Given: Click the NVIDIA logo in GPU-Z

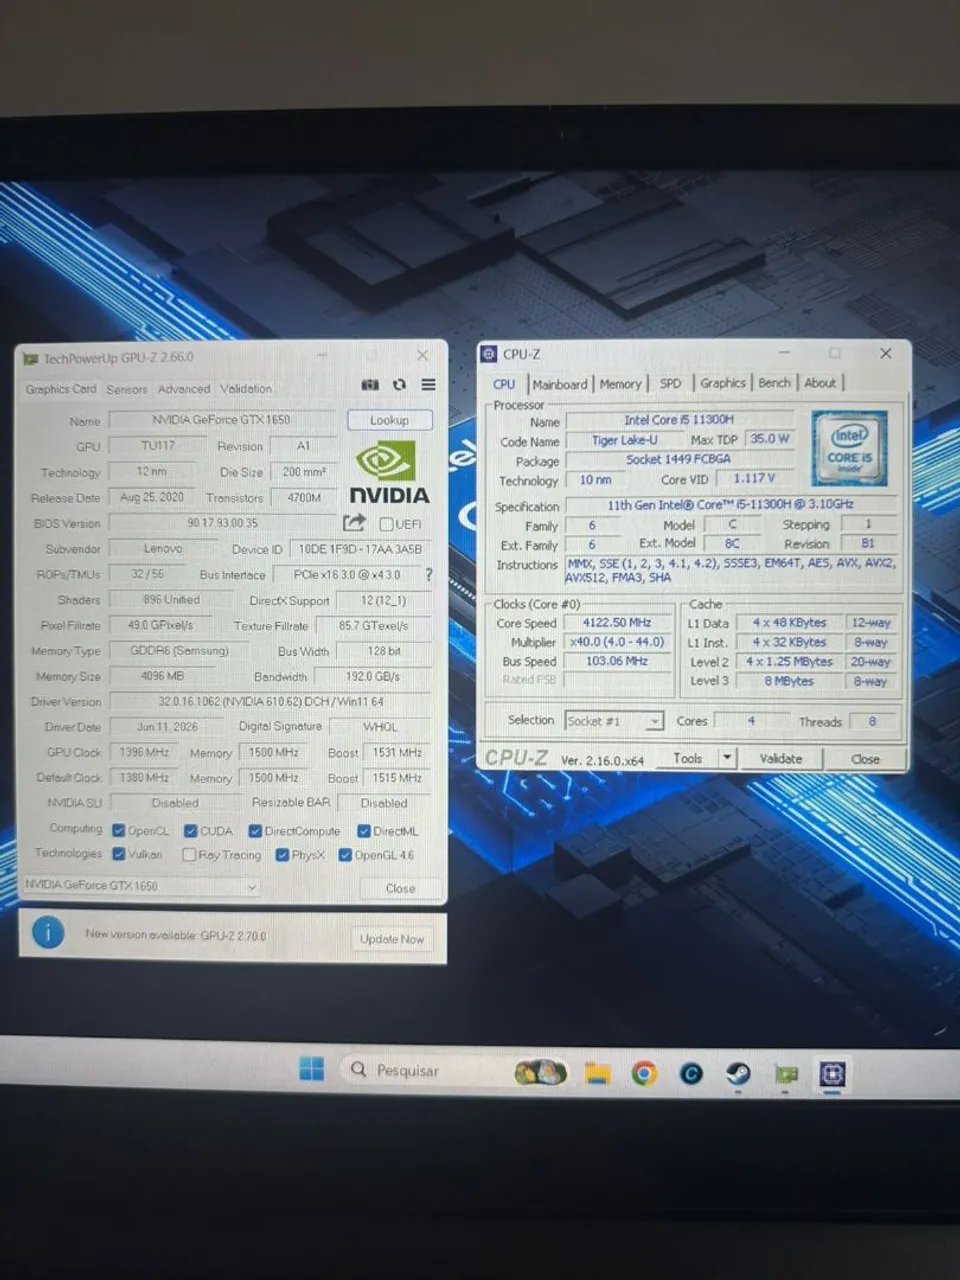Looking at the screenshot, I should tap(389, 474).
